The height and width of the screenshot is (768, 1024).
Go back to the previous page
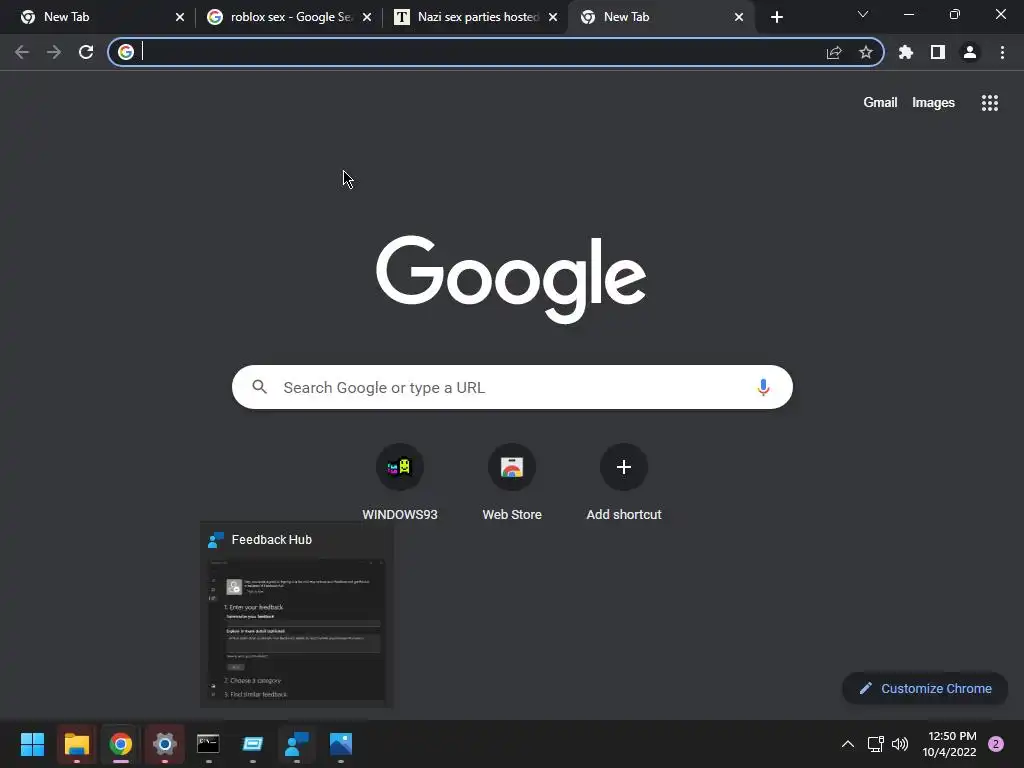pyautogui.click(x=22, y=52)
